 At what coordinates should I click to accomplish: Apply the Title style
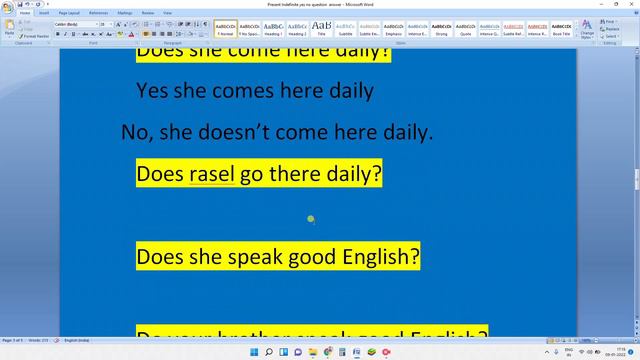[x=321, y=29]
